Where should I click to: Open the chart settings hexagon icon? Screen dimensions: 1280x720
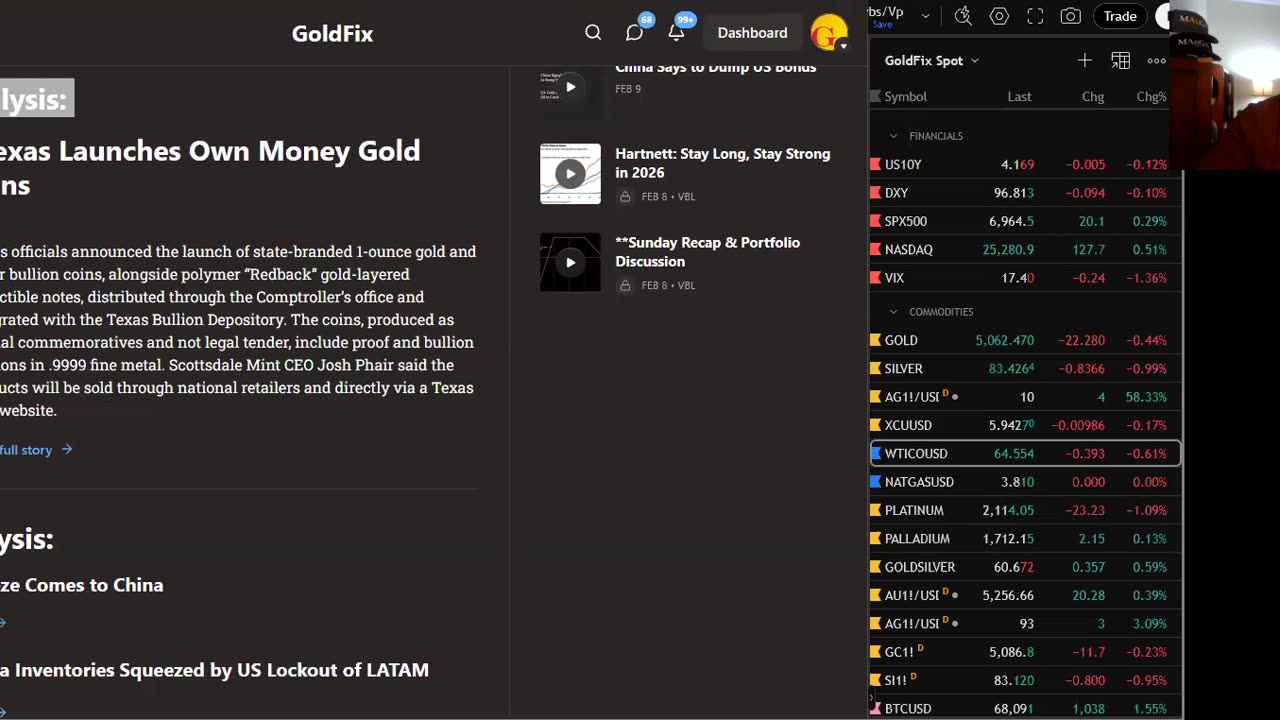(999, 16)
